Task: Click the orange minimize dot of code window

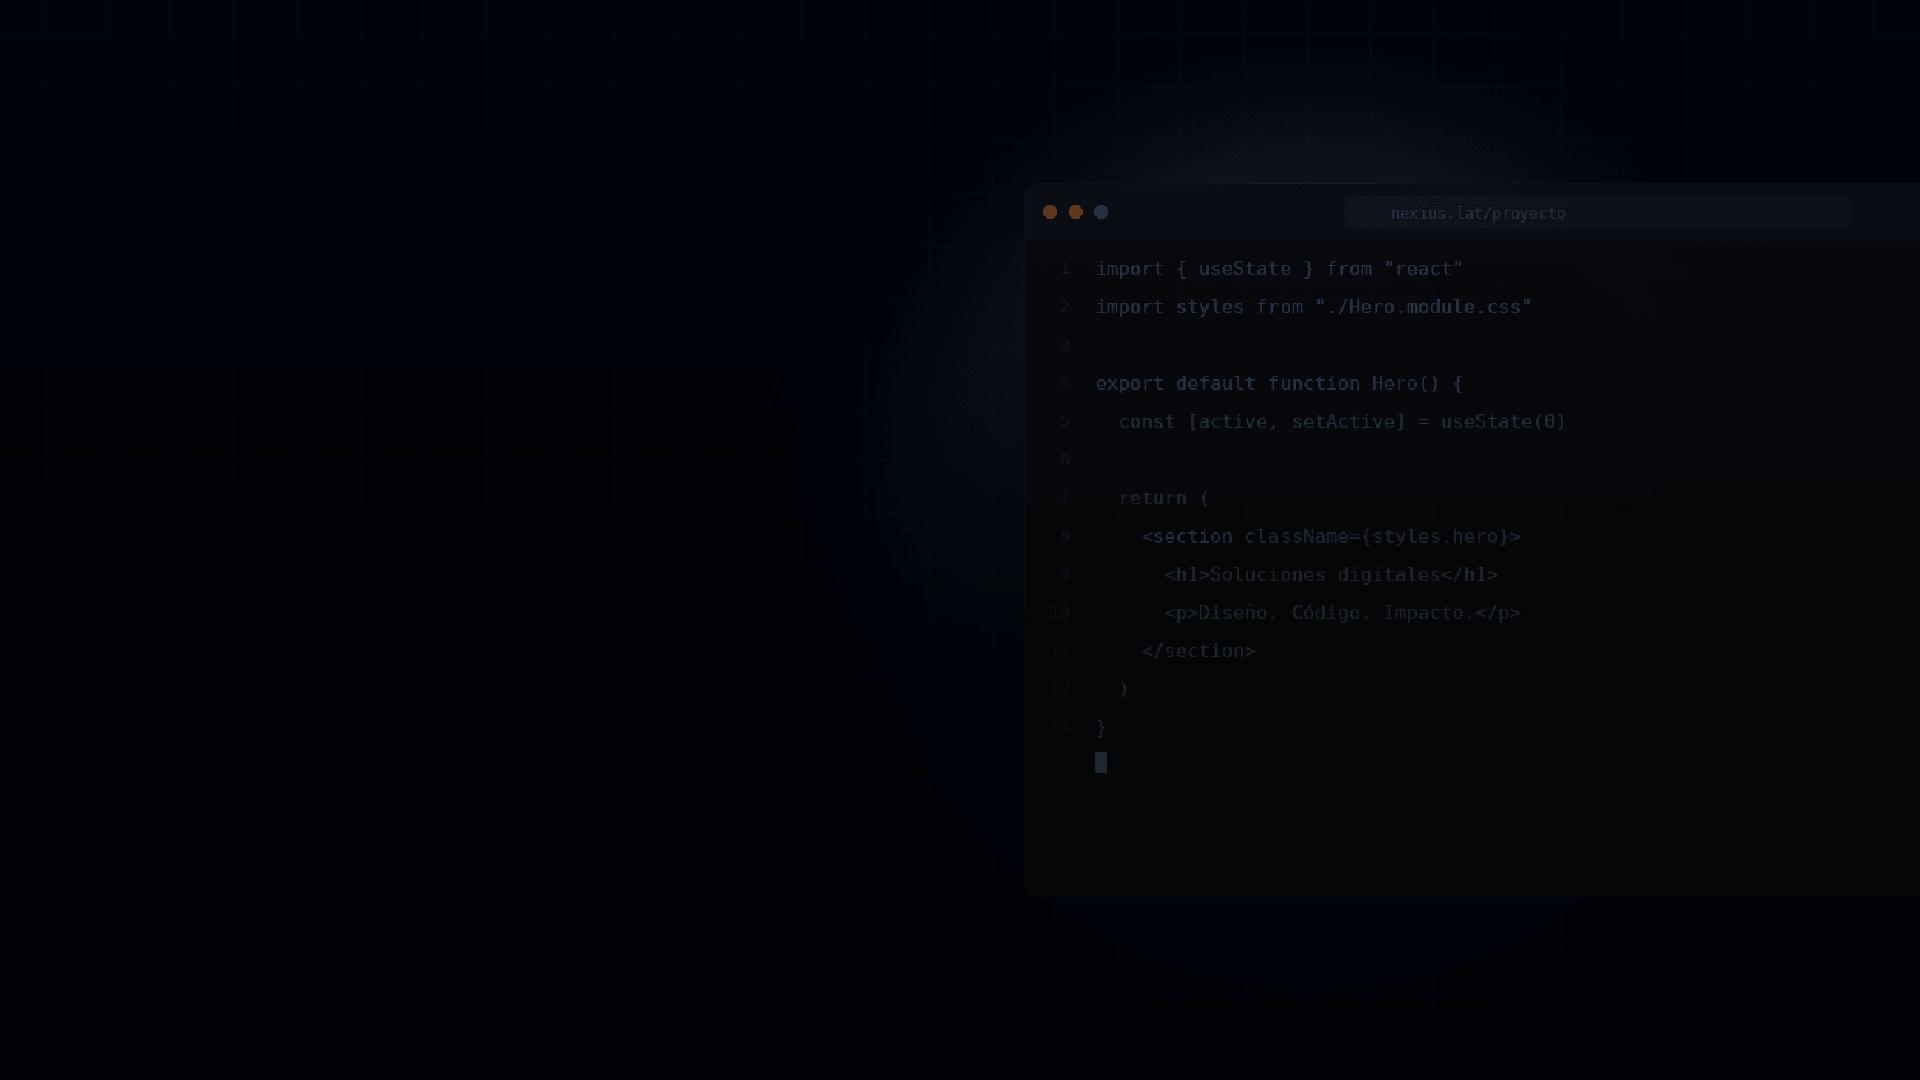Action: 1076,212
